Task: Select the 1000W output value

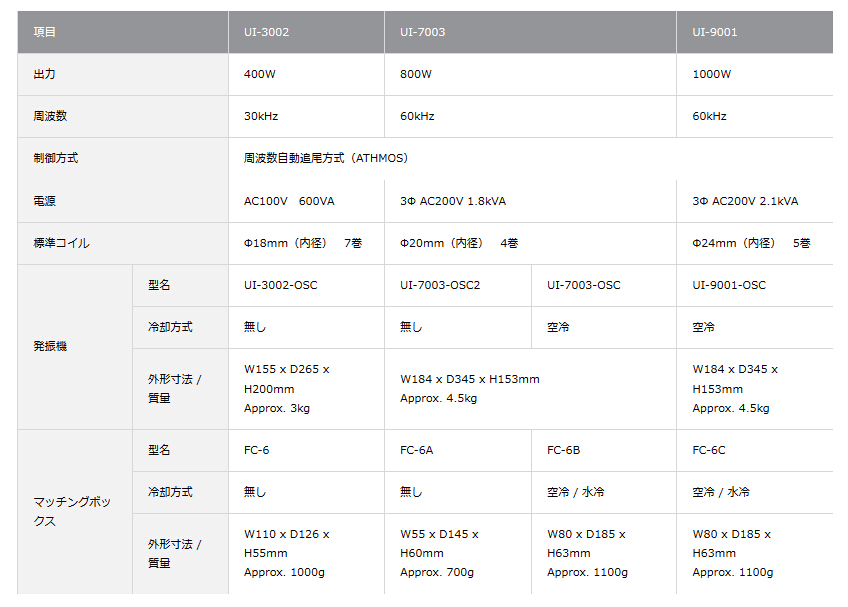Action: click(x=712, y=74)
